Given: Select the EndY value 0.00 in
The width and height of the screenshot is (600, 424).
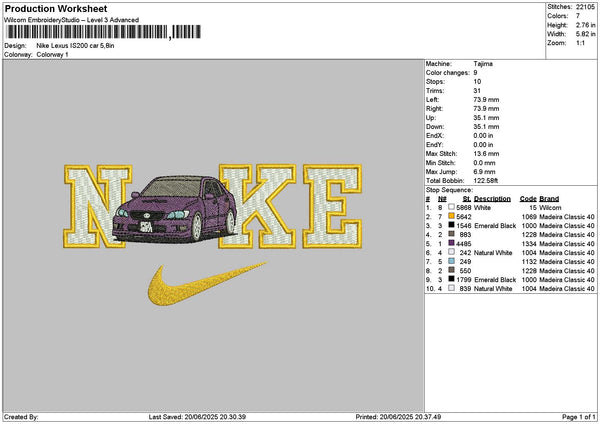Looking at the screenshot, I should [483, 145].
